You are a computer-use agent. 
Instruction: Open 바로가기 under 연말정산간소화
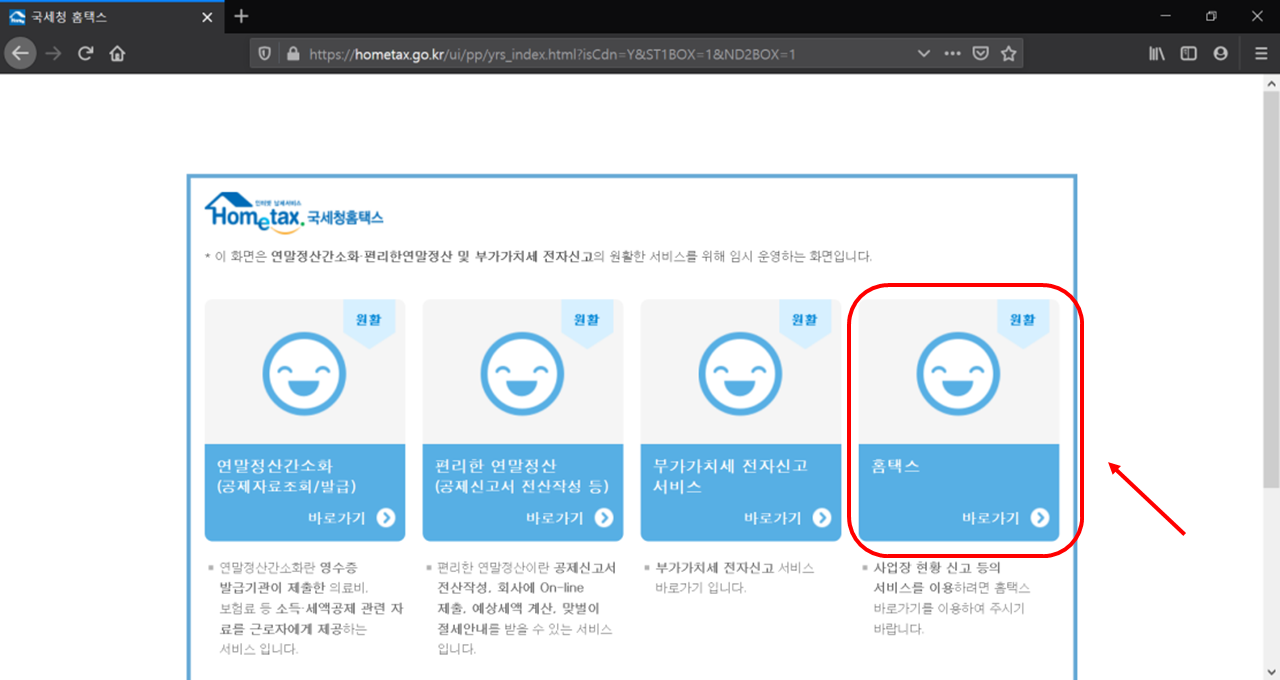352,518
